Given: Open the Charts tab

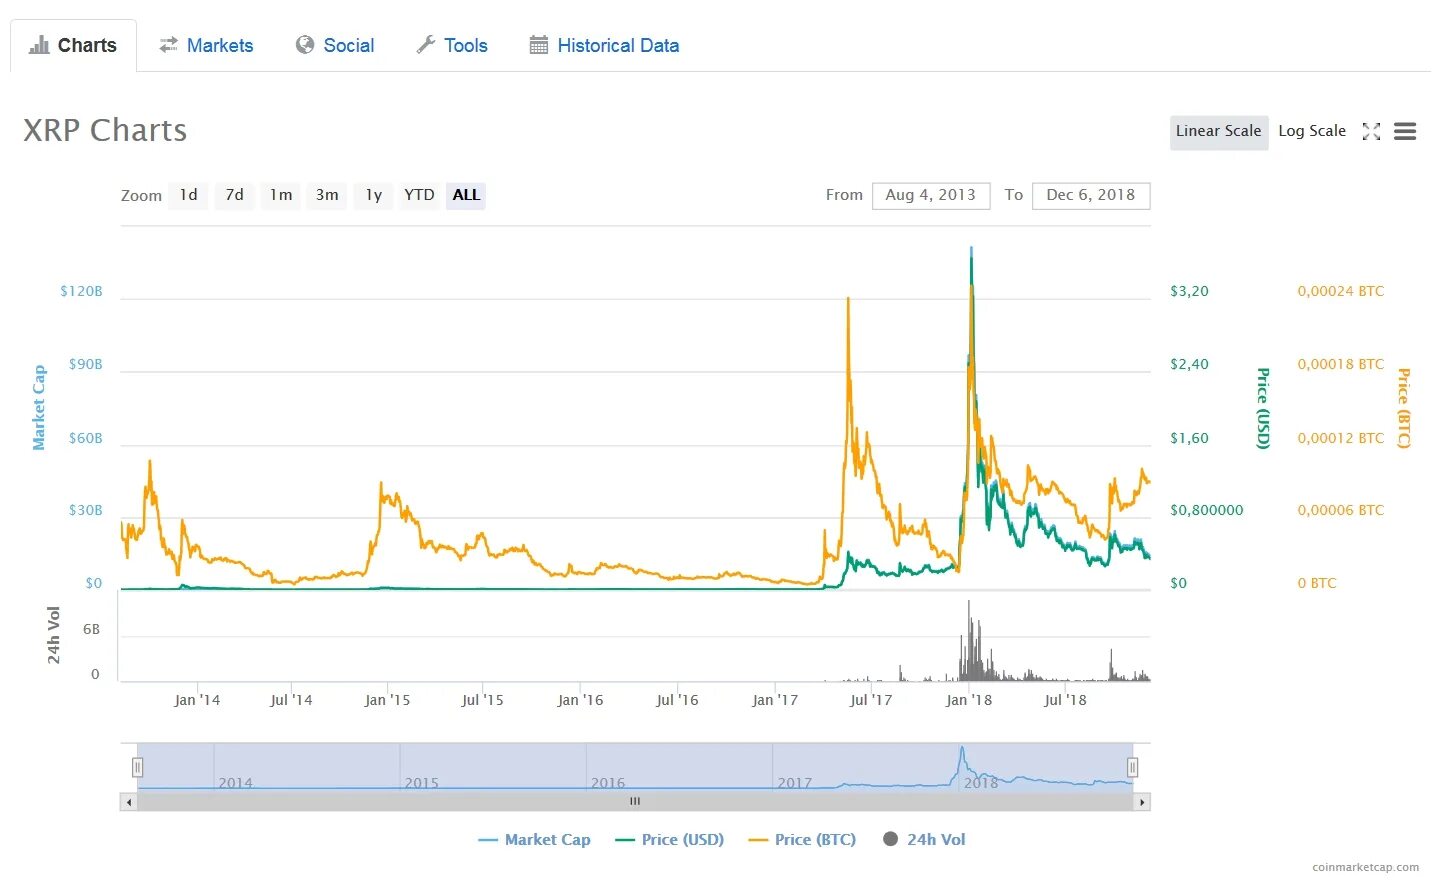Looking at the screenshot, I should click(73, 45).
